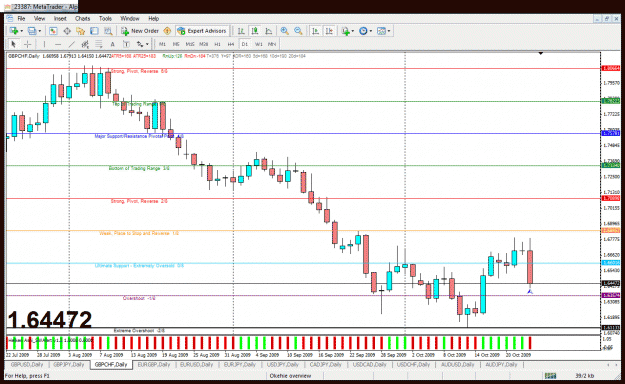
Task: Select the Fibonacci Retracement tool
Action: tap(98, 44)
